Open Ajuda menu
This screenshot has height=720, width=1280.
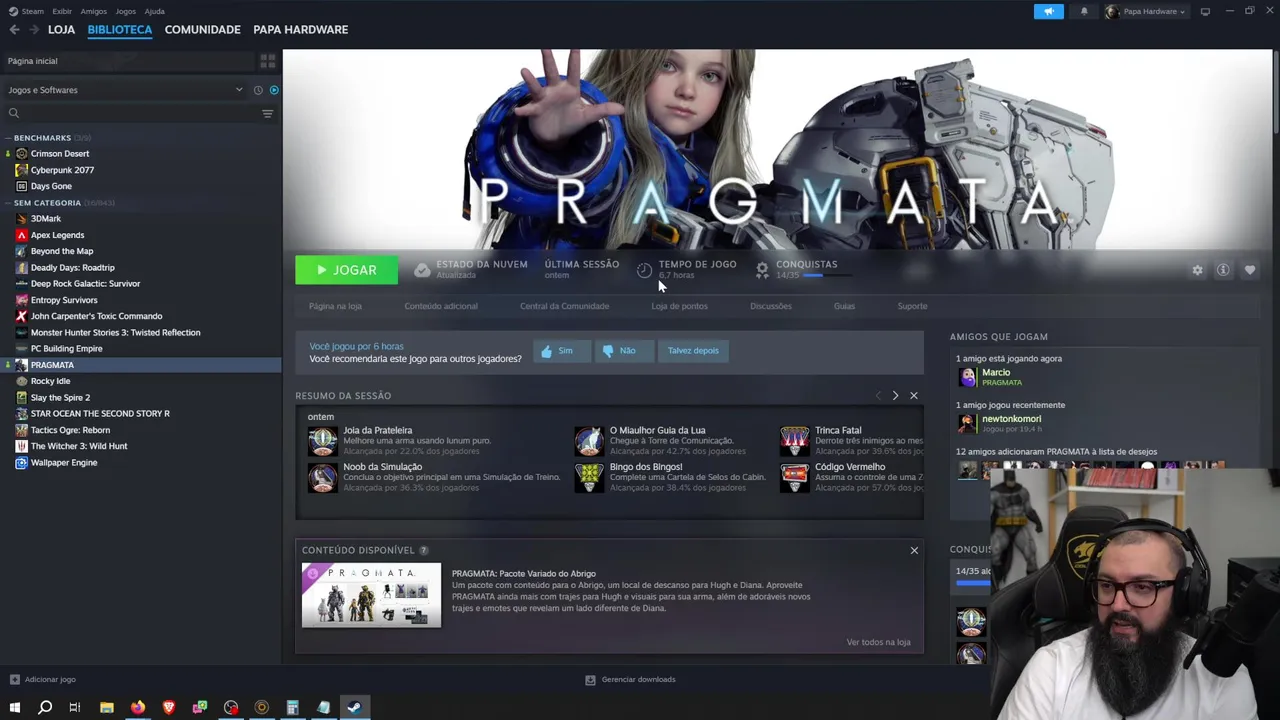pyautogui.click(x=154, y=11)
